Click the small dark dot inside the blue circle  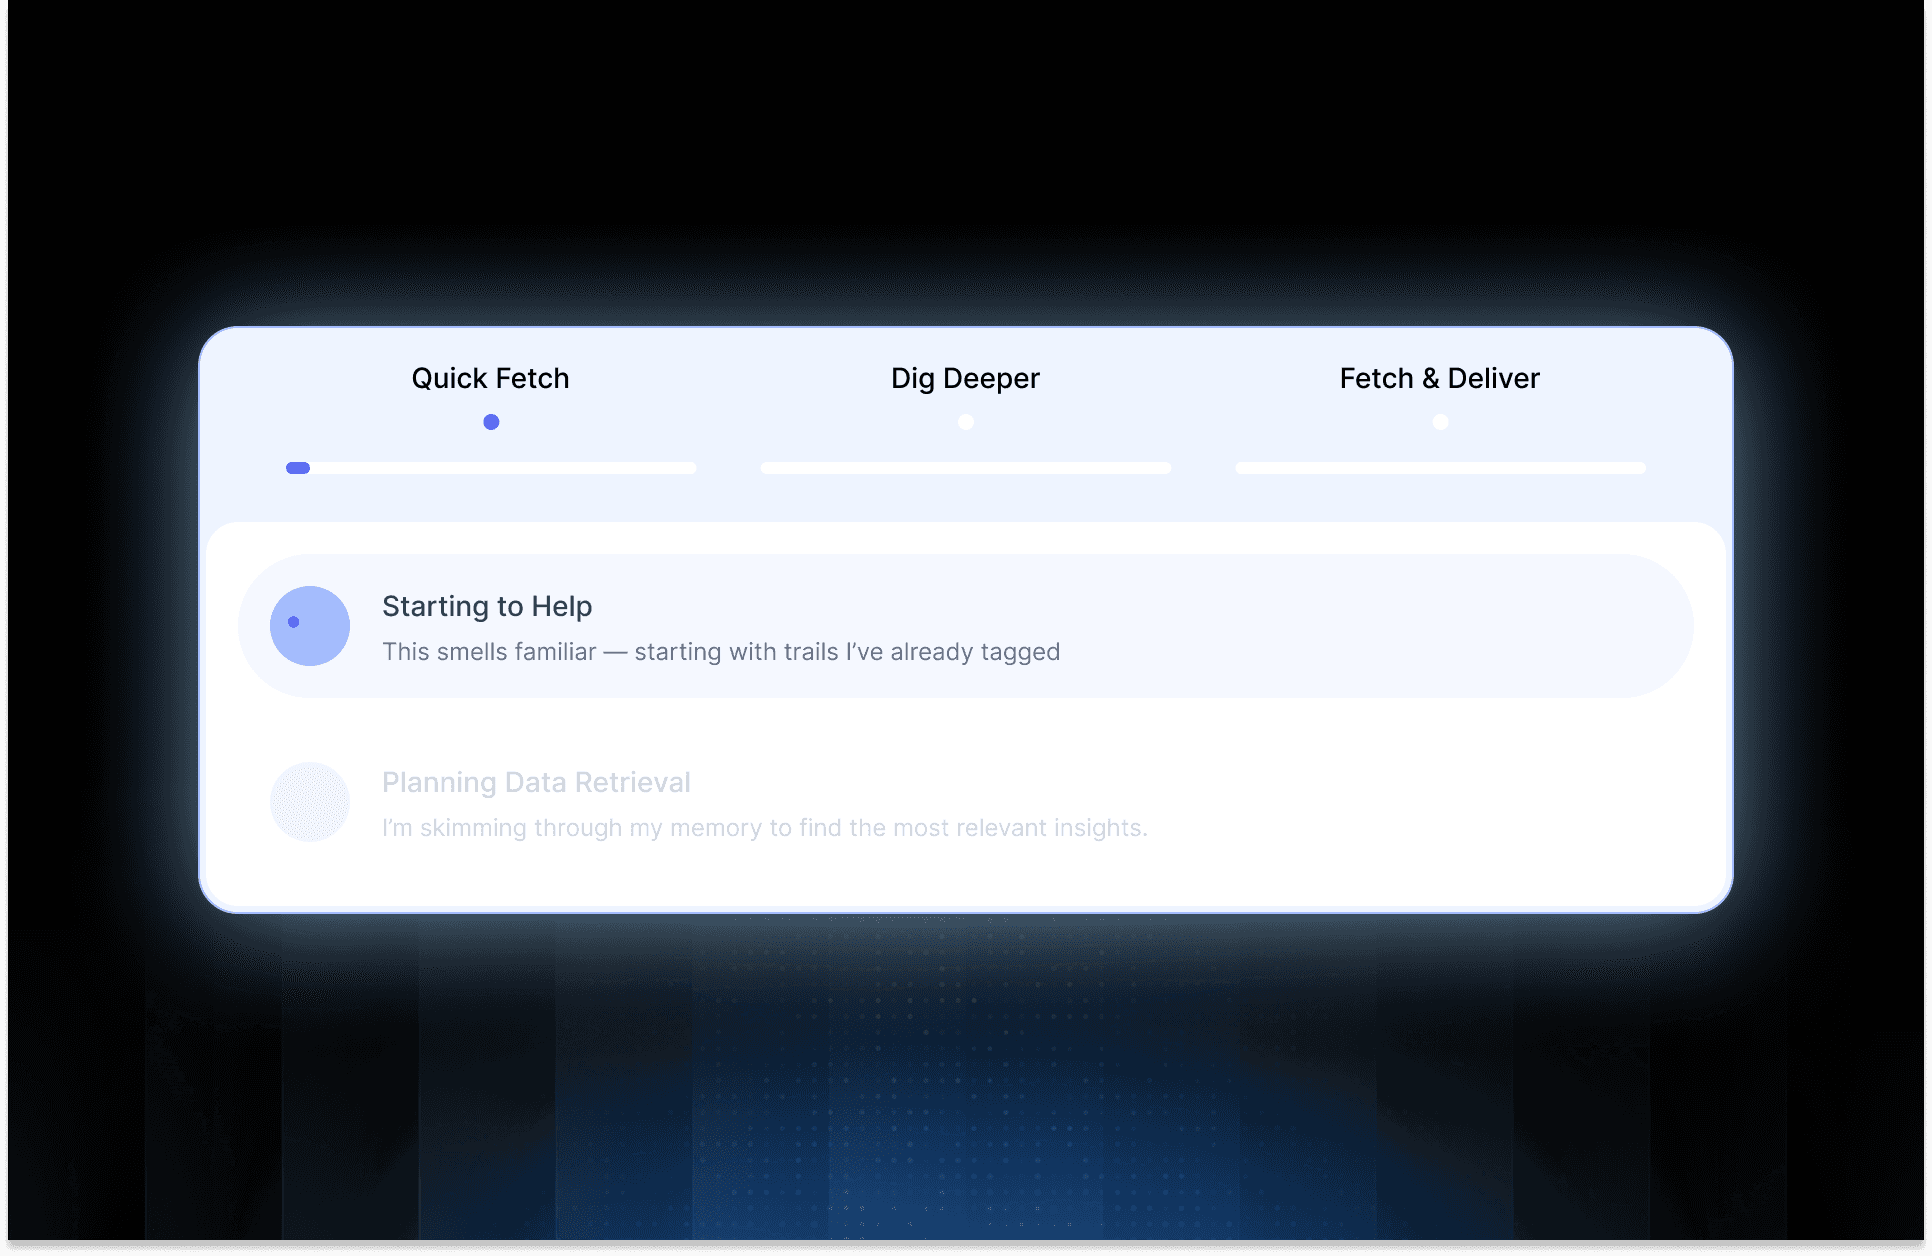click(x=294, y=622)
